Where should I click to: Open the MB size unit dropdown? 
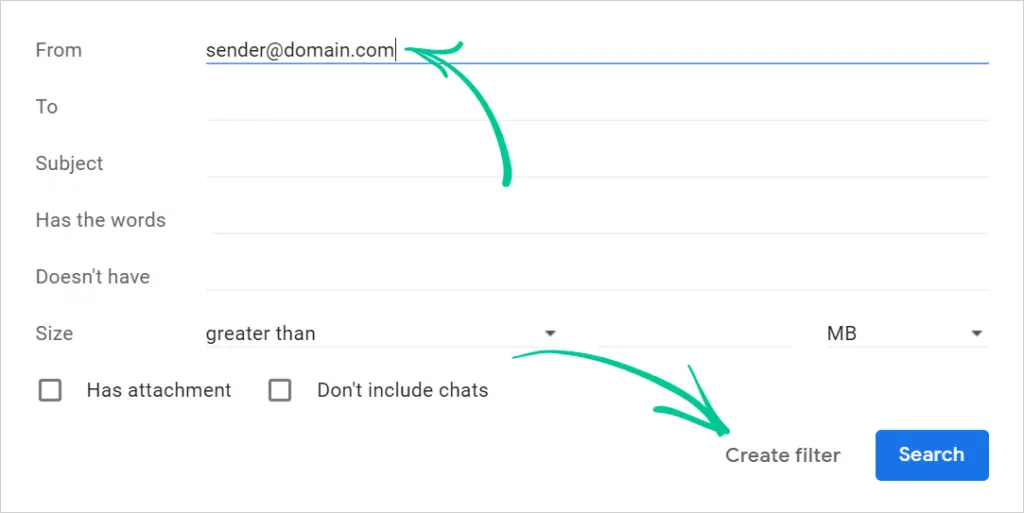click(905, 333)
